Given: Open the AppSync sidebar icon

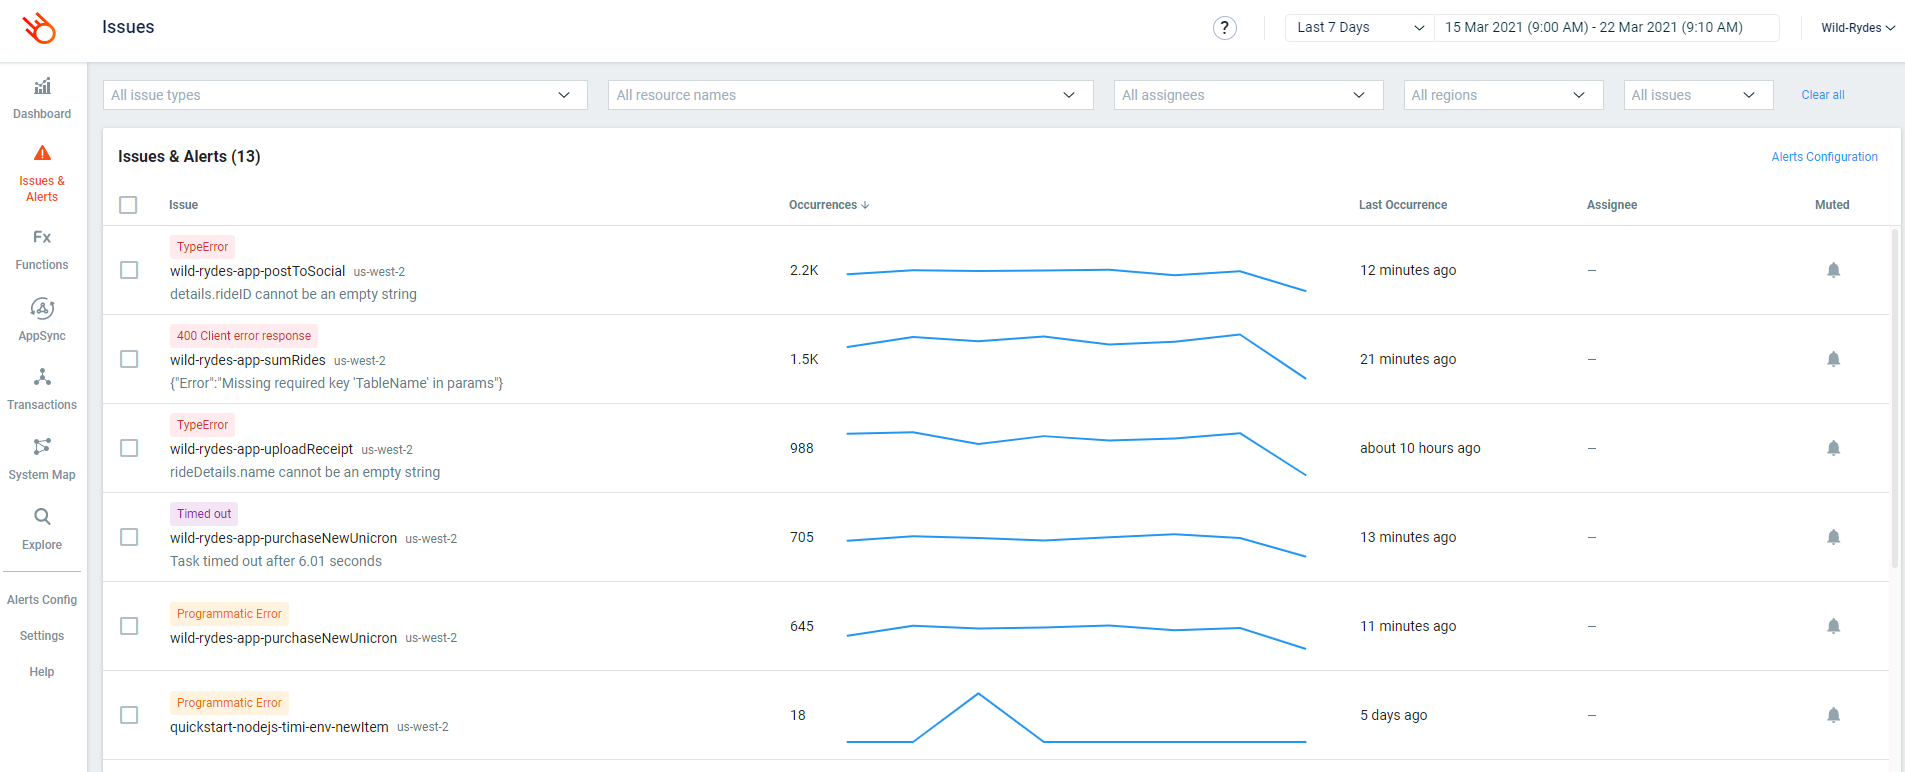Looking at the screenshot, I should coord(42,308).
